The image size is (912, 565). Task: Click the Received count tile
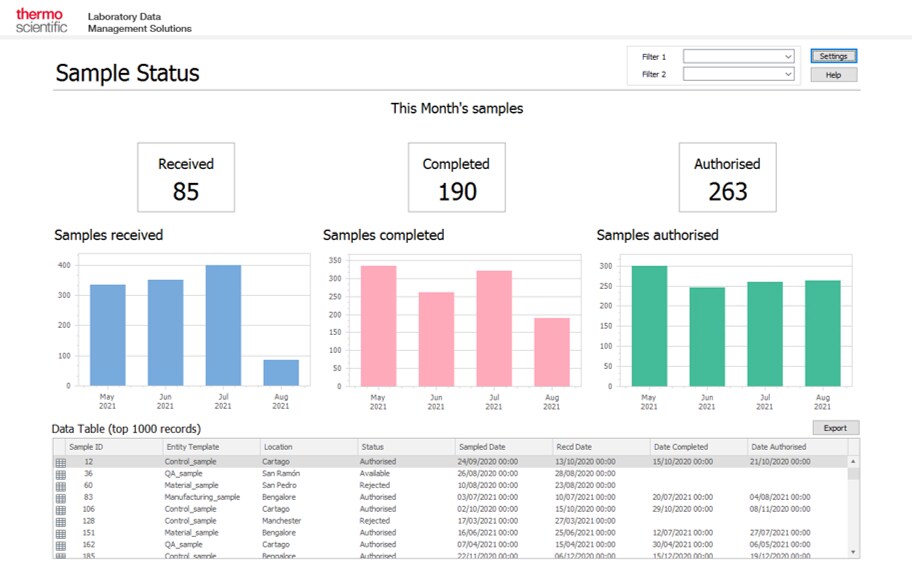pyautogui.click(x=186, y=177)
